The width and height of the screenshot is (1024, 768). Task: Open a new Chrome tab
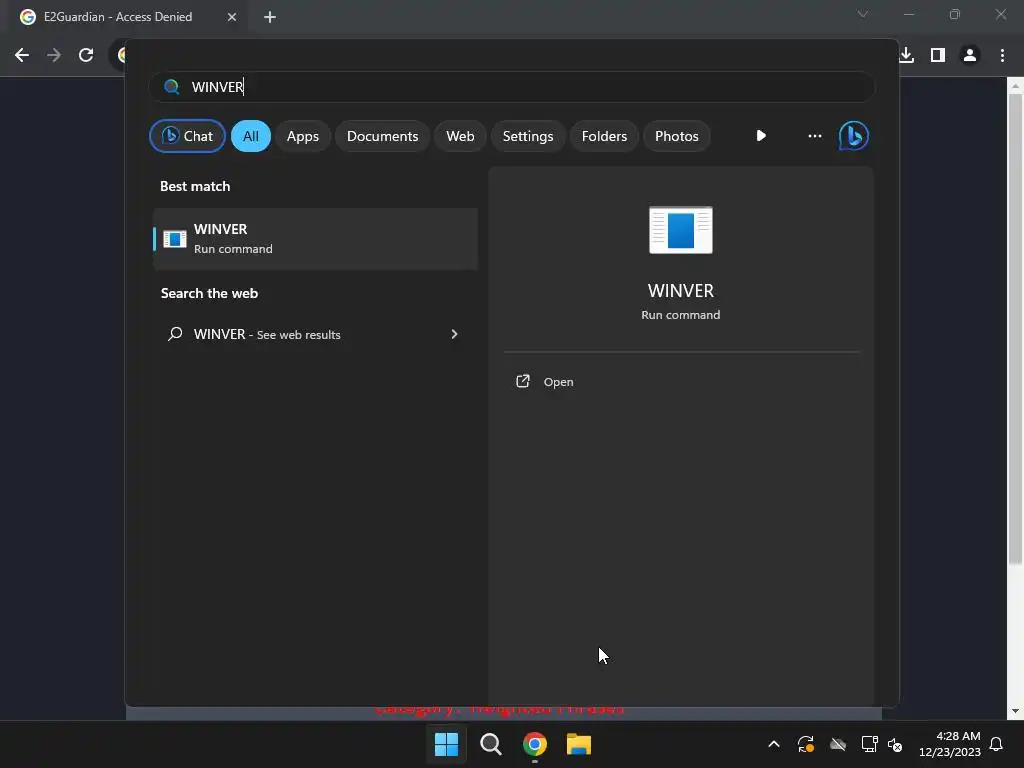click(270, 17)
